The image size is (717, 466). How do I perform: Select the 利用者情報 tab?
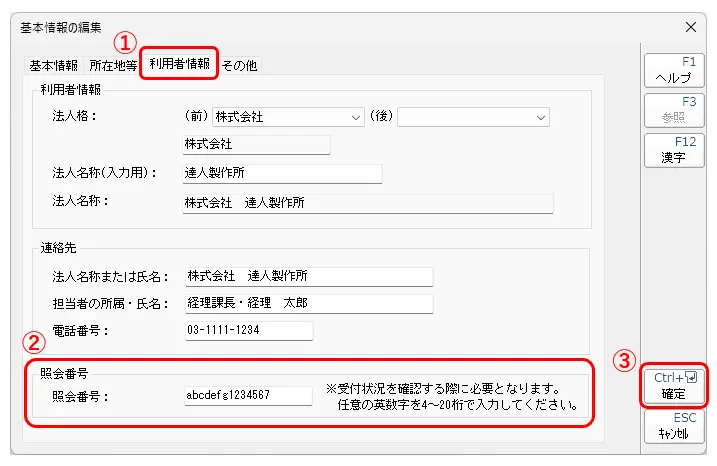click(179, 64)
